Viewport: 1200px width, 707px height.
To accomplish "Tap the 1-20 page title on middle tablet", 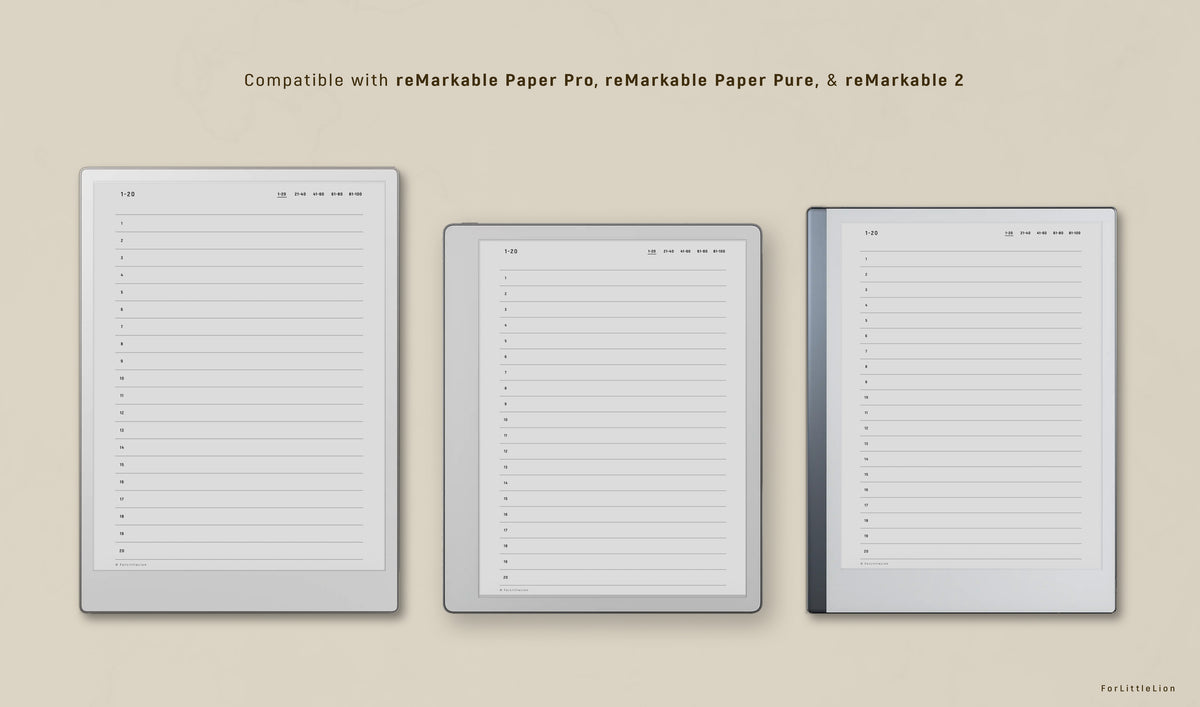I will pos(511,252).
